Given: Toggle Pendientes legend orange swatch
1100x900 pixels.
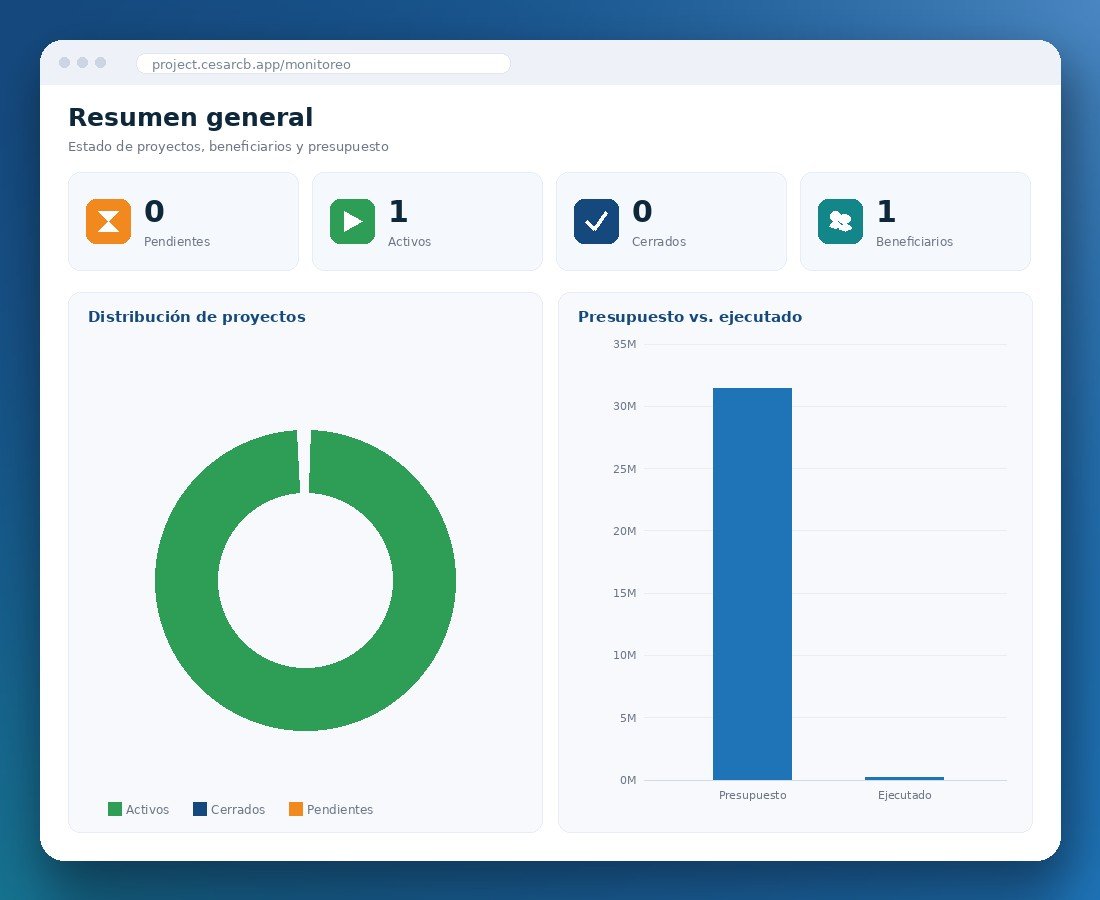Looking at the screenshot, I should point(296,809).
